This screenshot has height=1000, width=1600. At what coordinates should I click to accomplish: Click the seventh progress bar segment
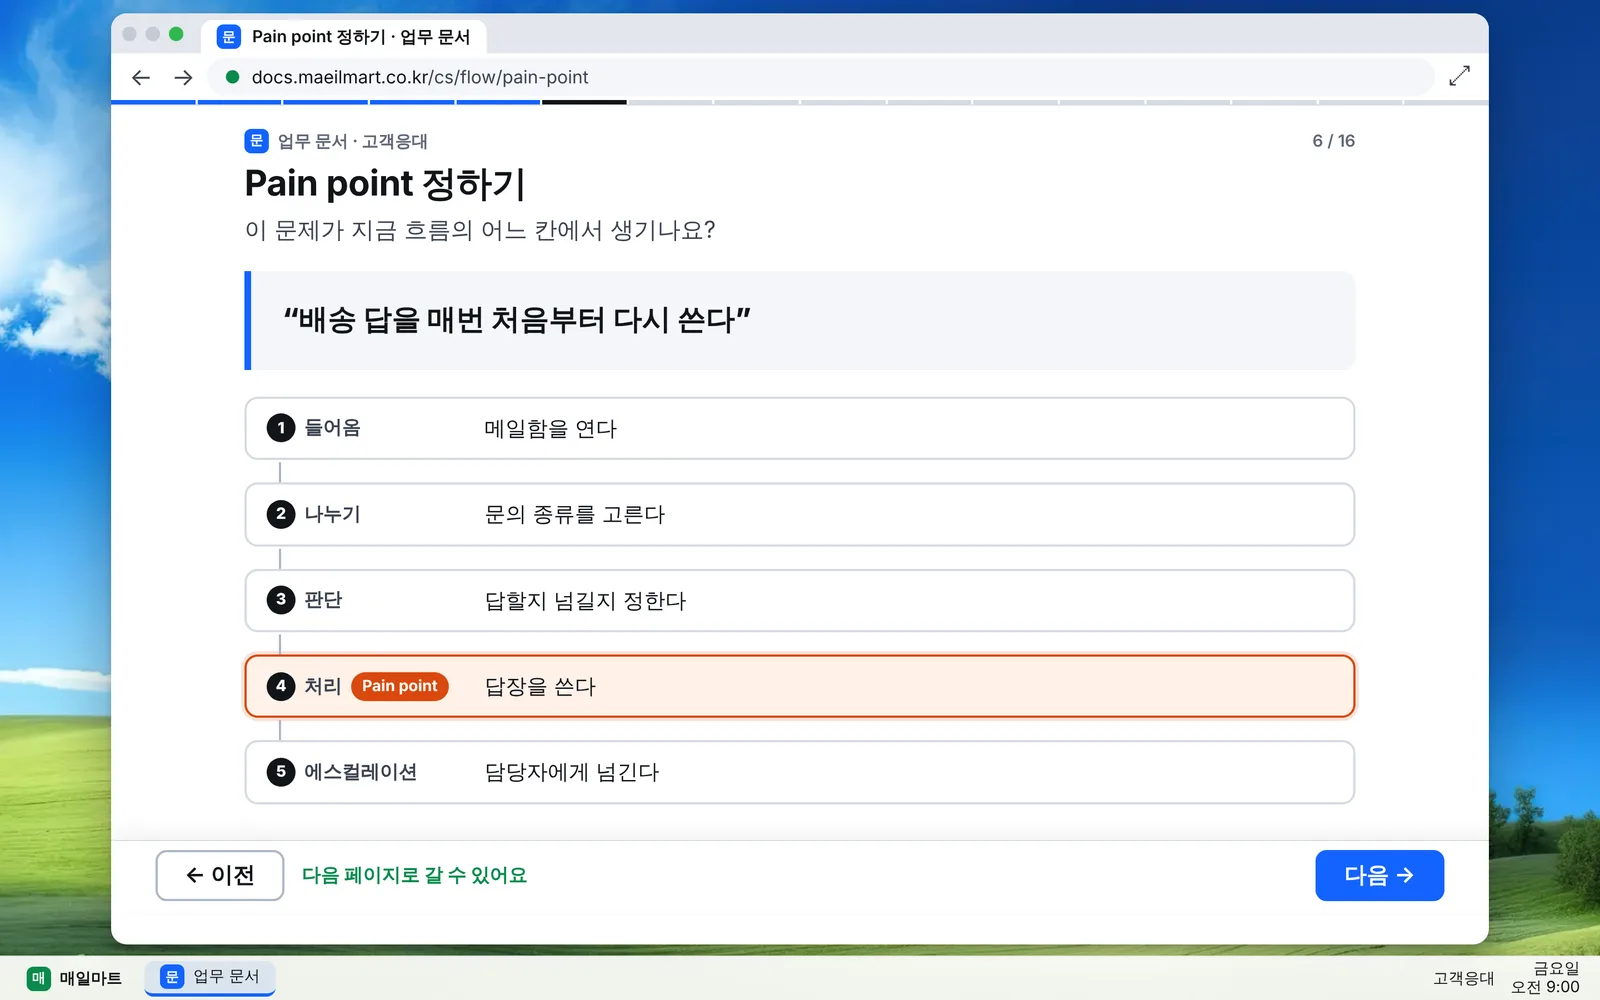click(x=670, y=102)
